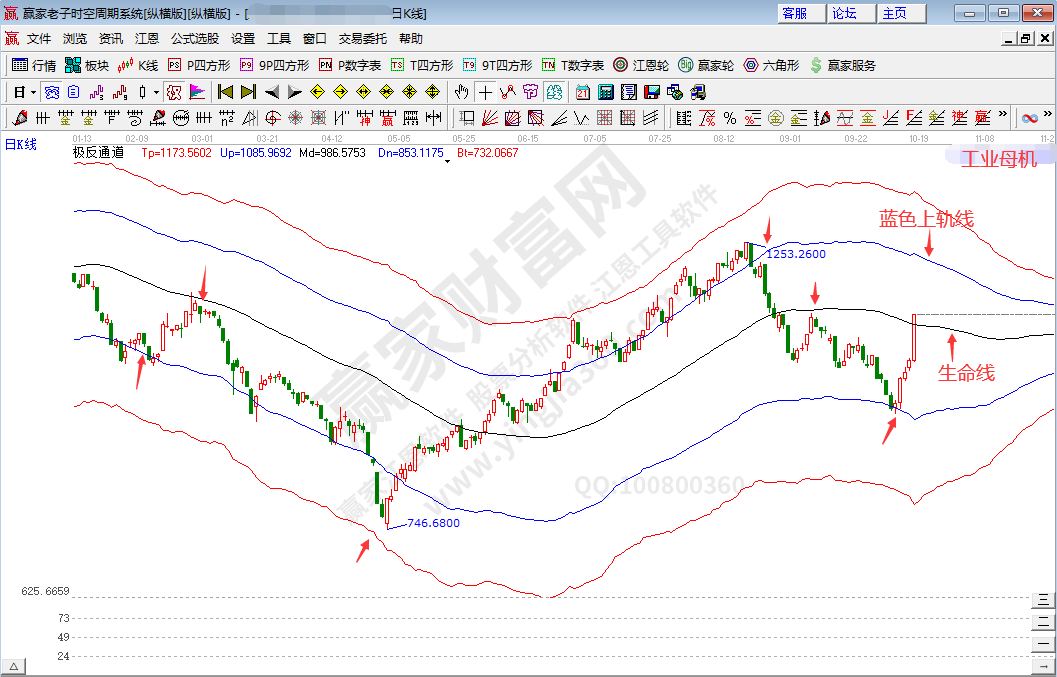
Task: Open the 公式选股 menu
Action: click(x=194, y=39)
